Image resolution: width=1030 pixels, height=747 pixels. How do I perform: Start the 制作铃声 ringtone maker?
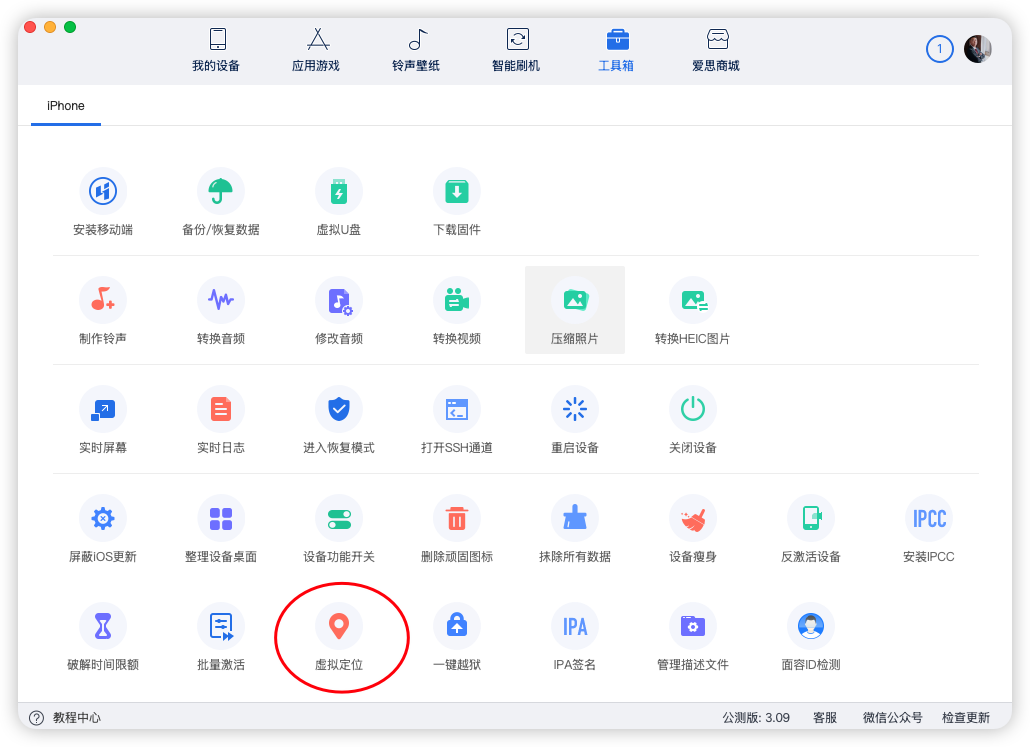coord(103,309)
